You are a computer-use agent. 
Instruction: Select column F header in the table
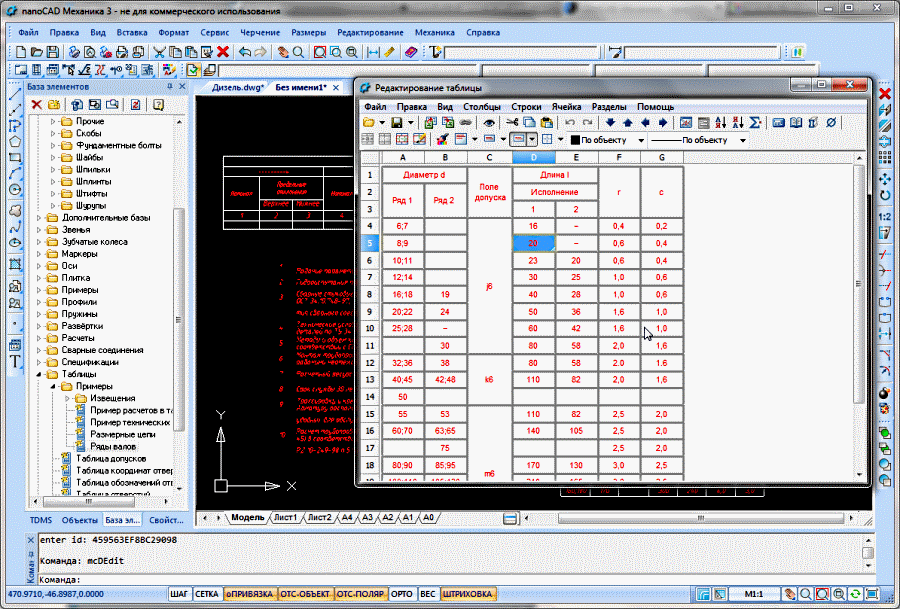pos(619,158)
